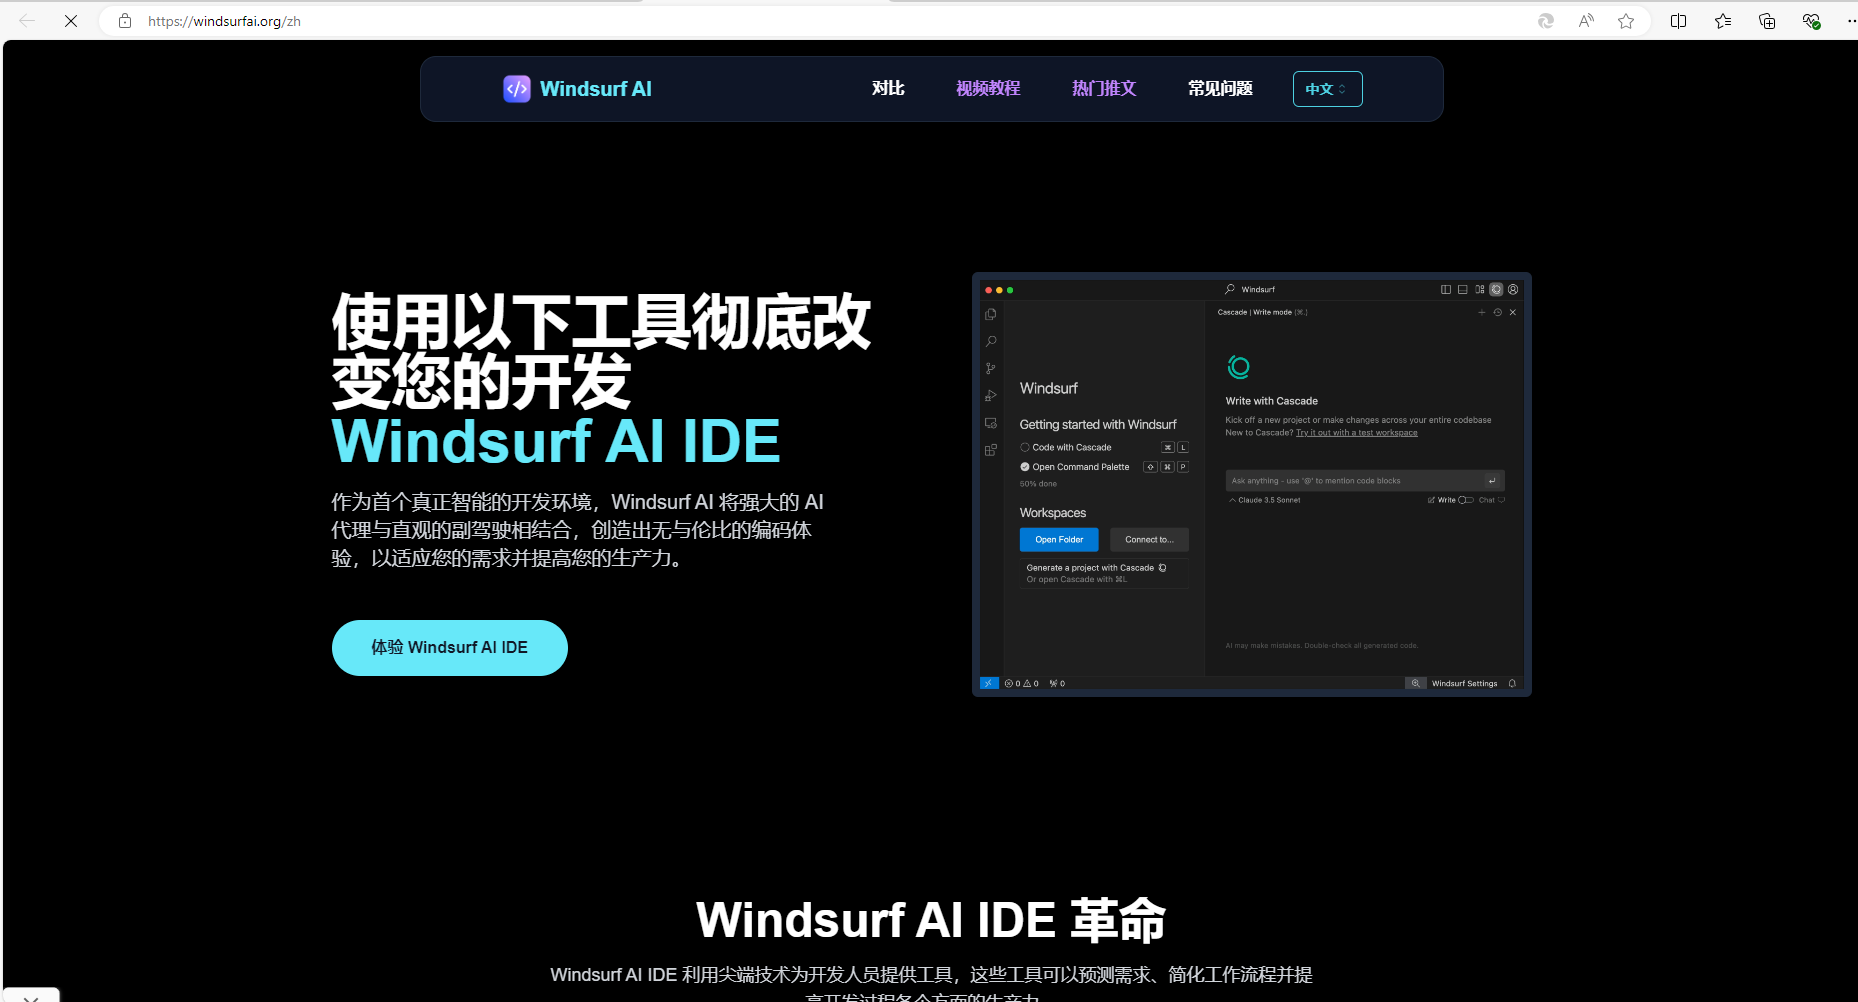Open the Favorites list in the toolbar
The width and height of the screenshot is (1858, 1002).
(1723, 21)
